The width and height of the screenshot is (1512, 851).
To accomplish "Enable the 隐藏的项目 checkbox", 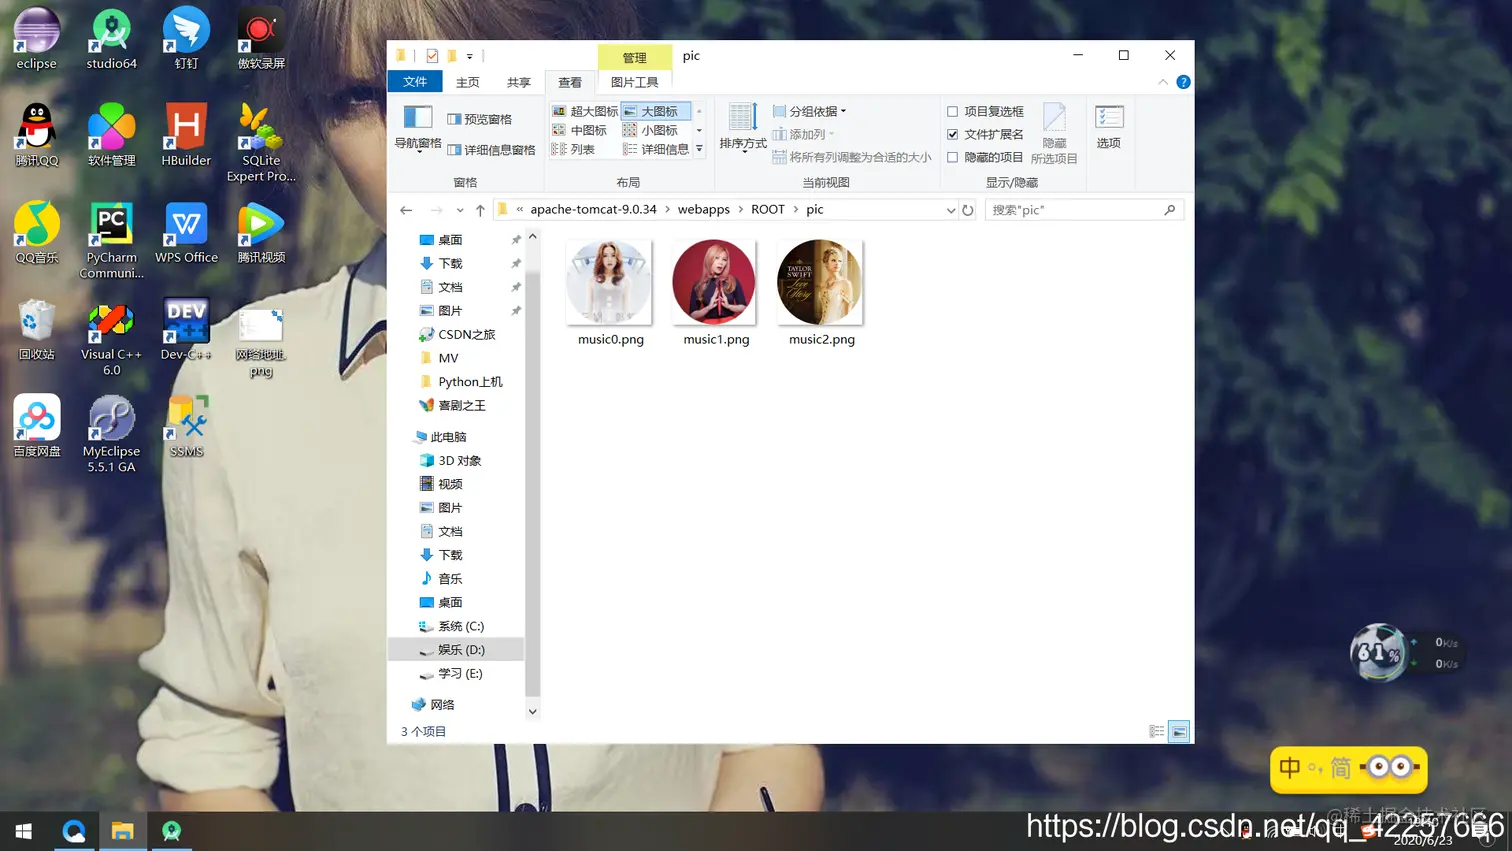I will point(953,157).
